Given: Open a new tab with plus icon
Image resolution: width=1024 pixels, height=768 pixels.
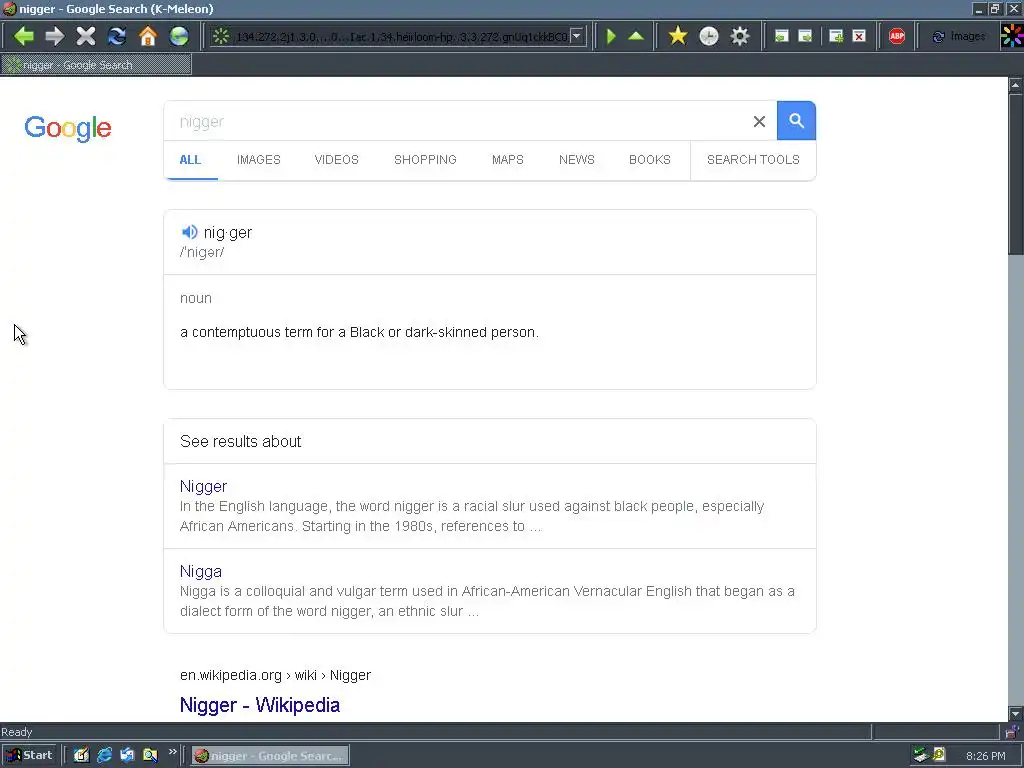Looking at the screenshot, I should [x=836, y=36].
